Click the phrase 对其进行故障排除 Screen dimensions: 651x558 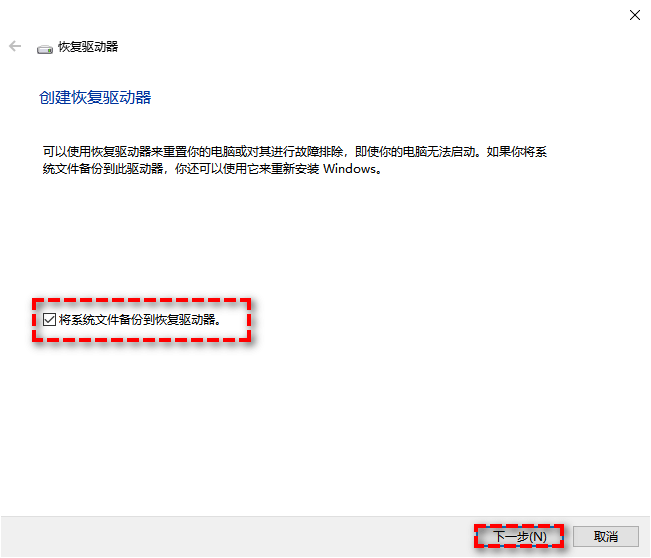[x=295, y=152]
